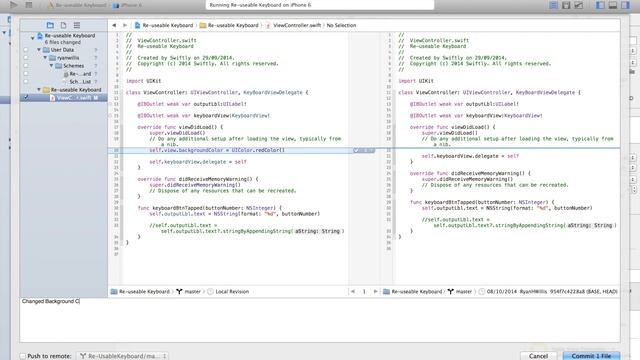Collapse the Schemes folder
640x360 pixels.
(x=51, y=66)
